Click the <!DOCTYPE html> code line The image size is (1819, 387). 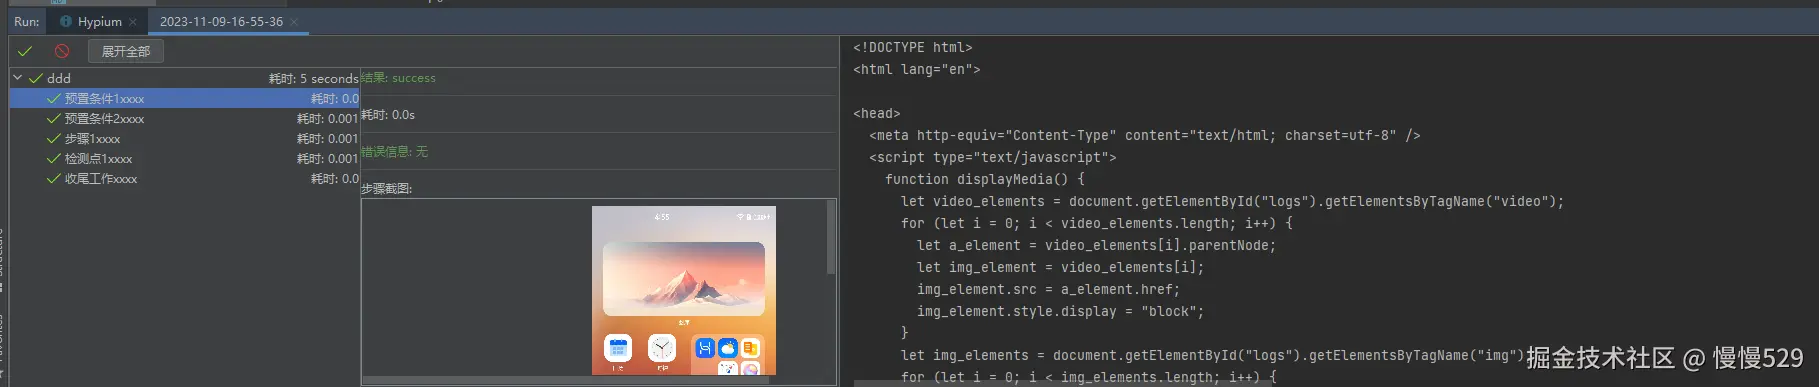[912, 47]
